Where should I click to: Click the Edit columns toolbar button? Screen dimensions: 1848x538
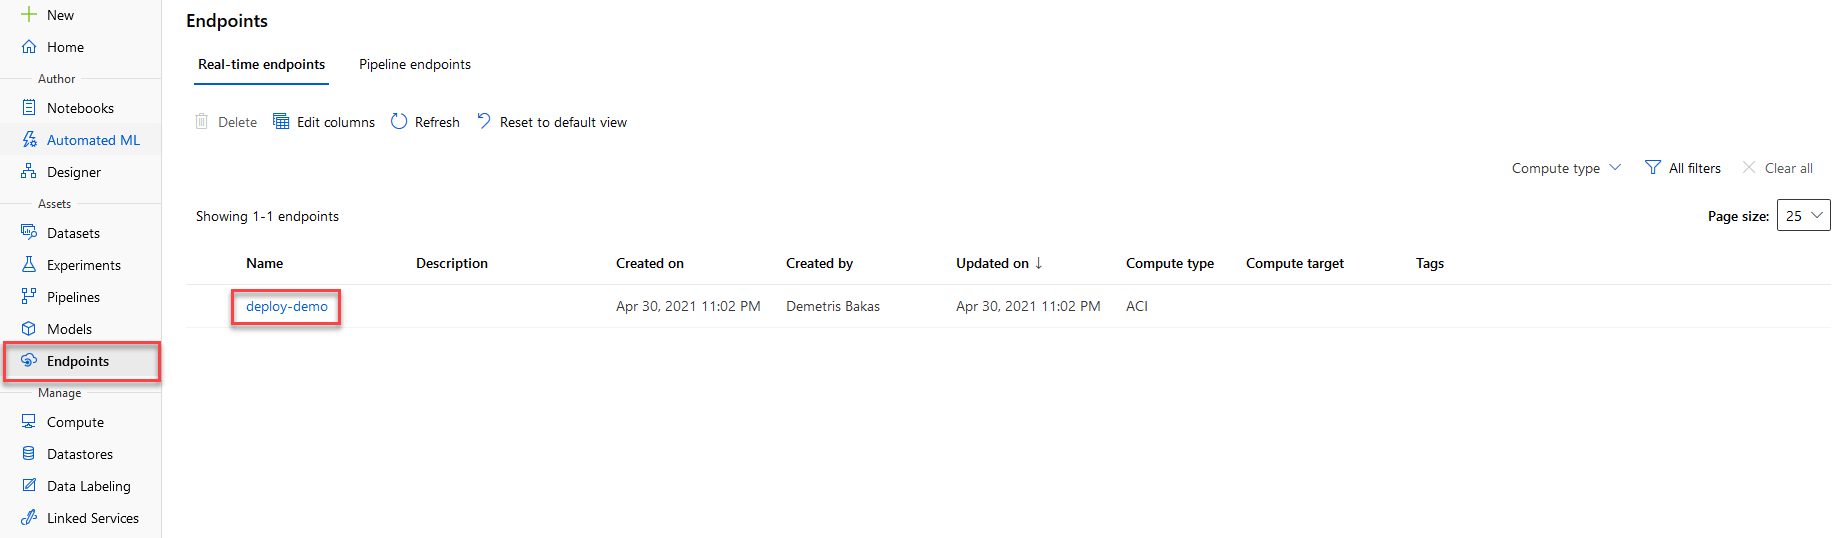click(x=324, y=122)
